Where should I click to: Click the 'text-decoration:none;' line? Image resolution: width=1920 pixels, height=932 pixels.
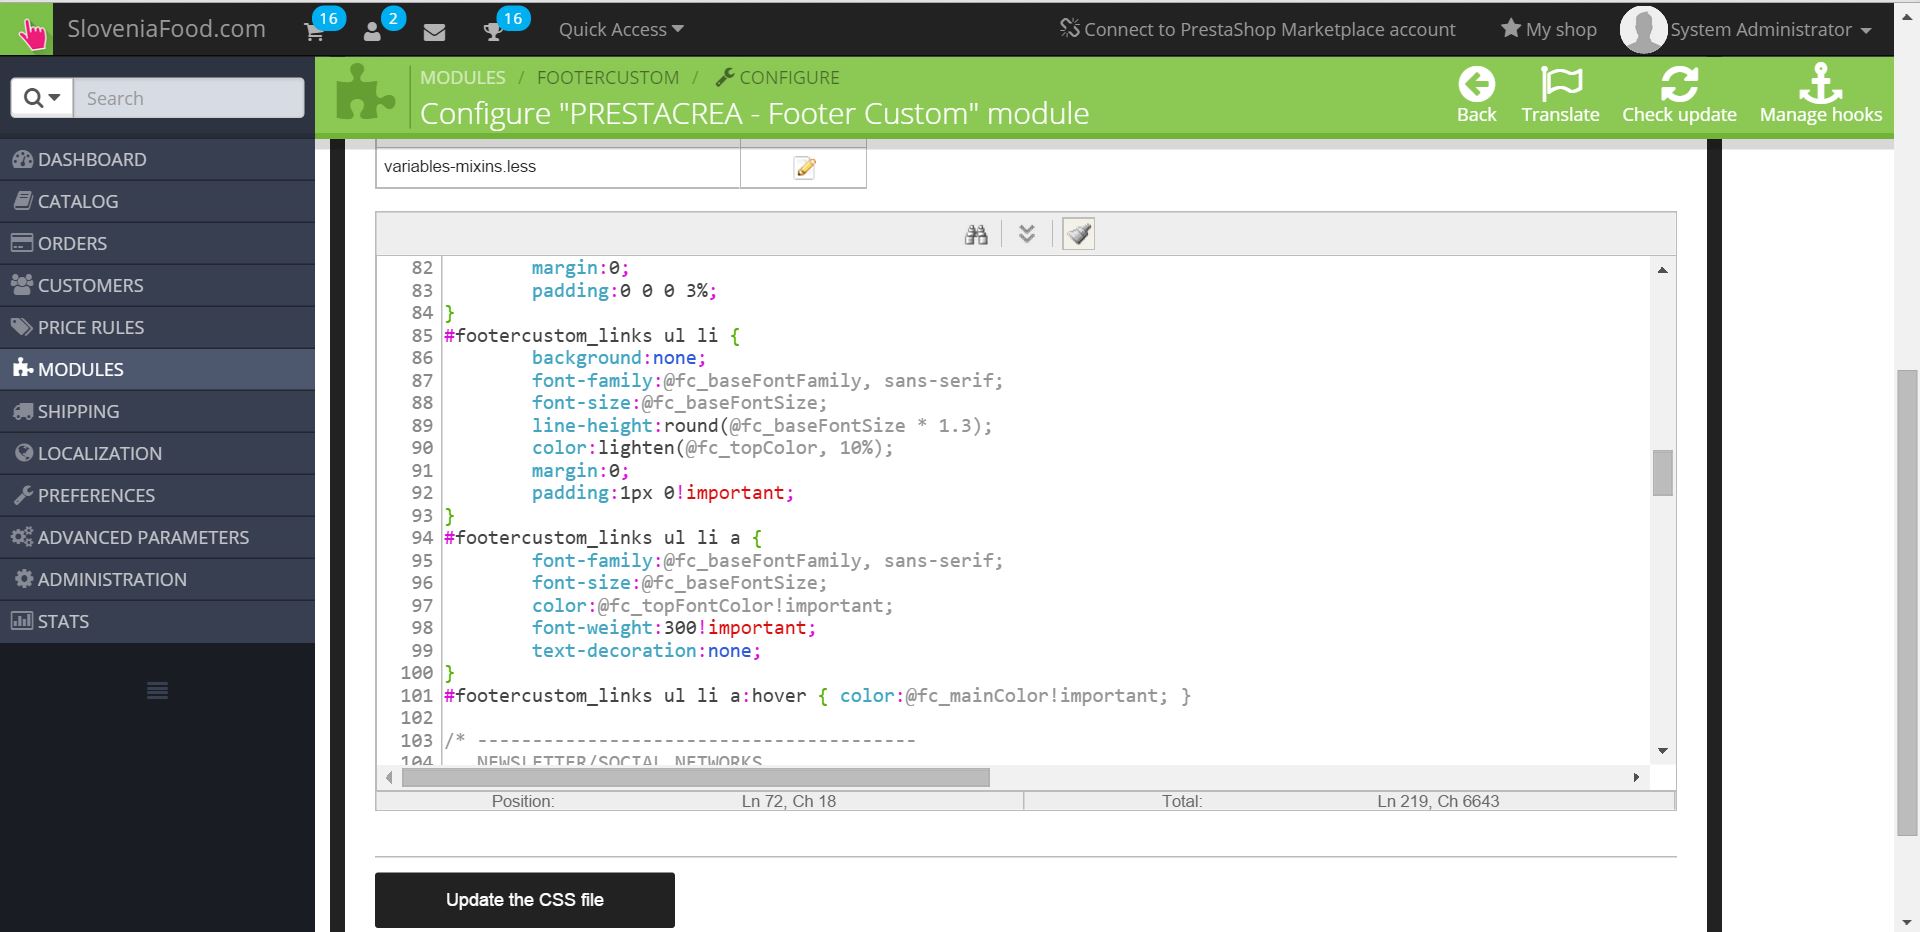[646, 651]
